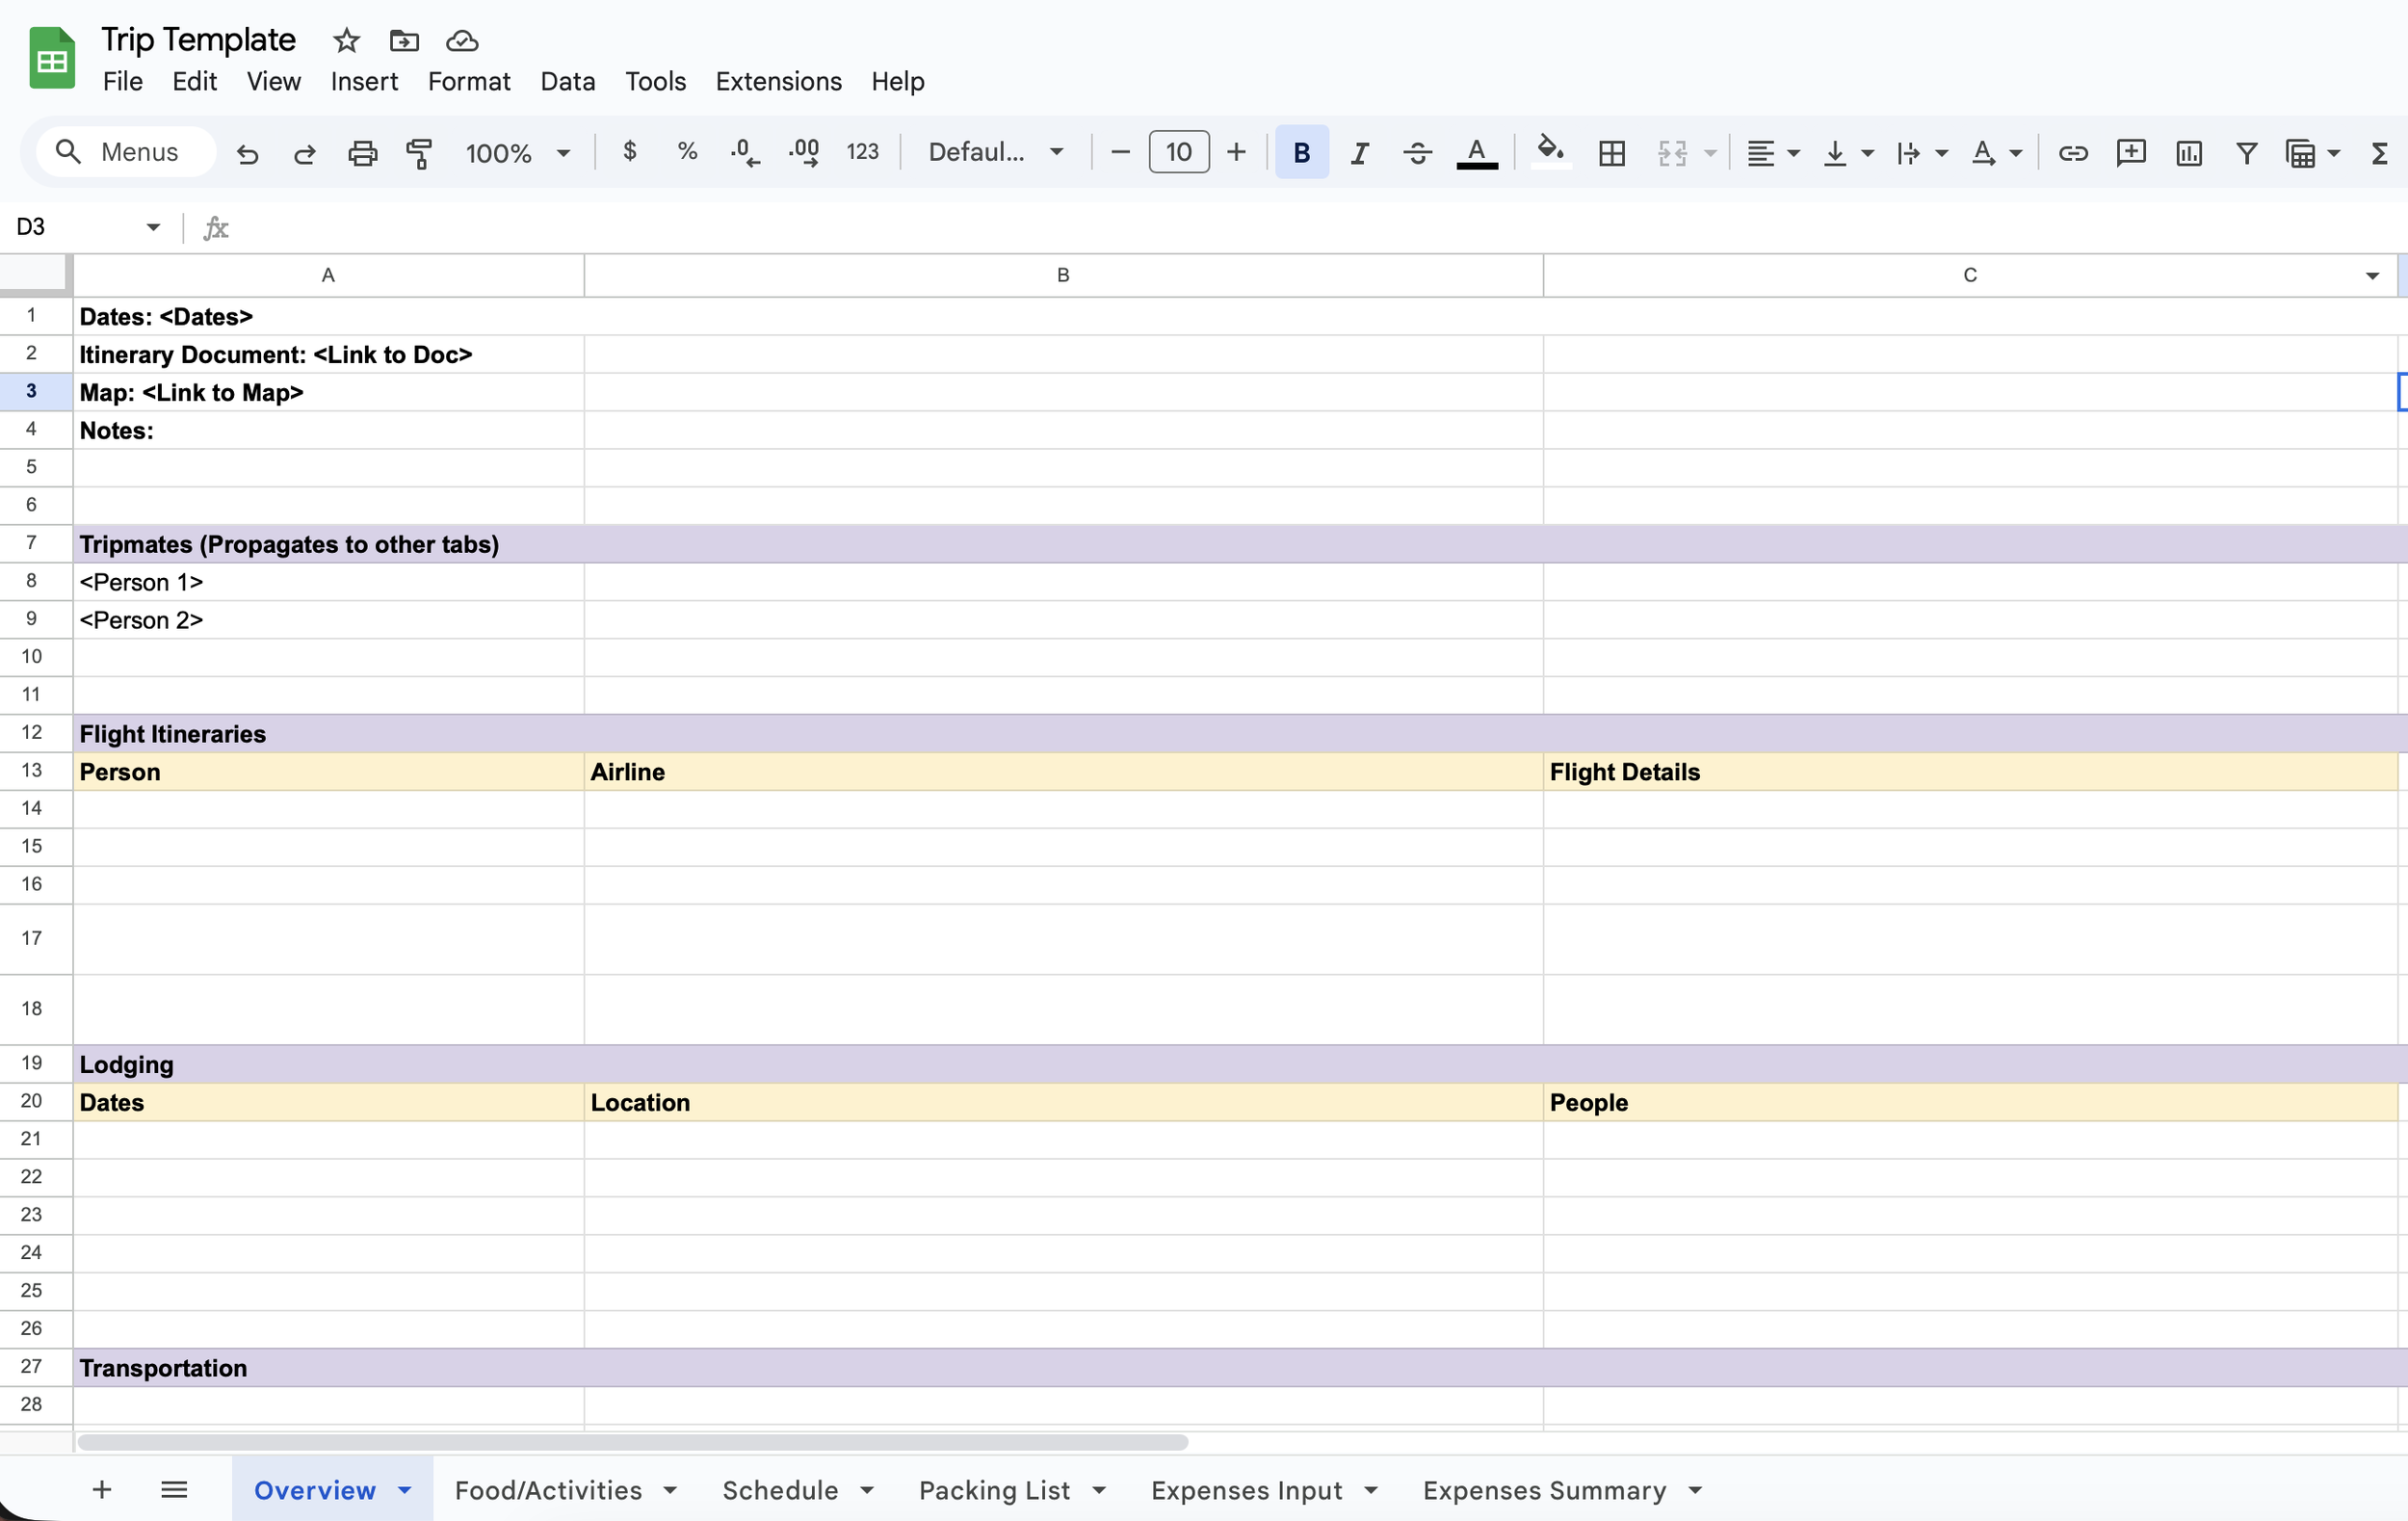Insert a comment on the cell
This screenshot has height=1521, width=2408.
(x=2131, y=153)
